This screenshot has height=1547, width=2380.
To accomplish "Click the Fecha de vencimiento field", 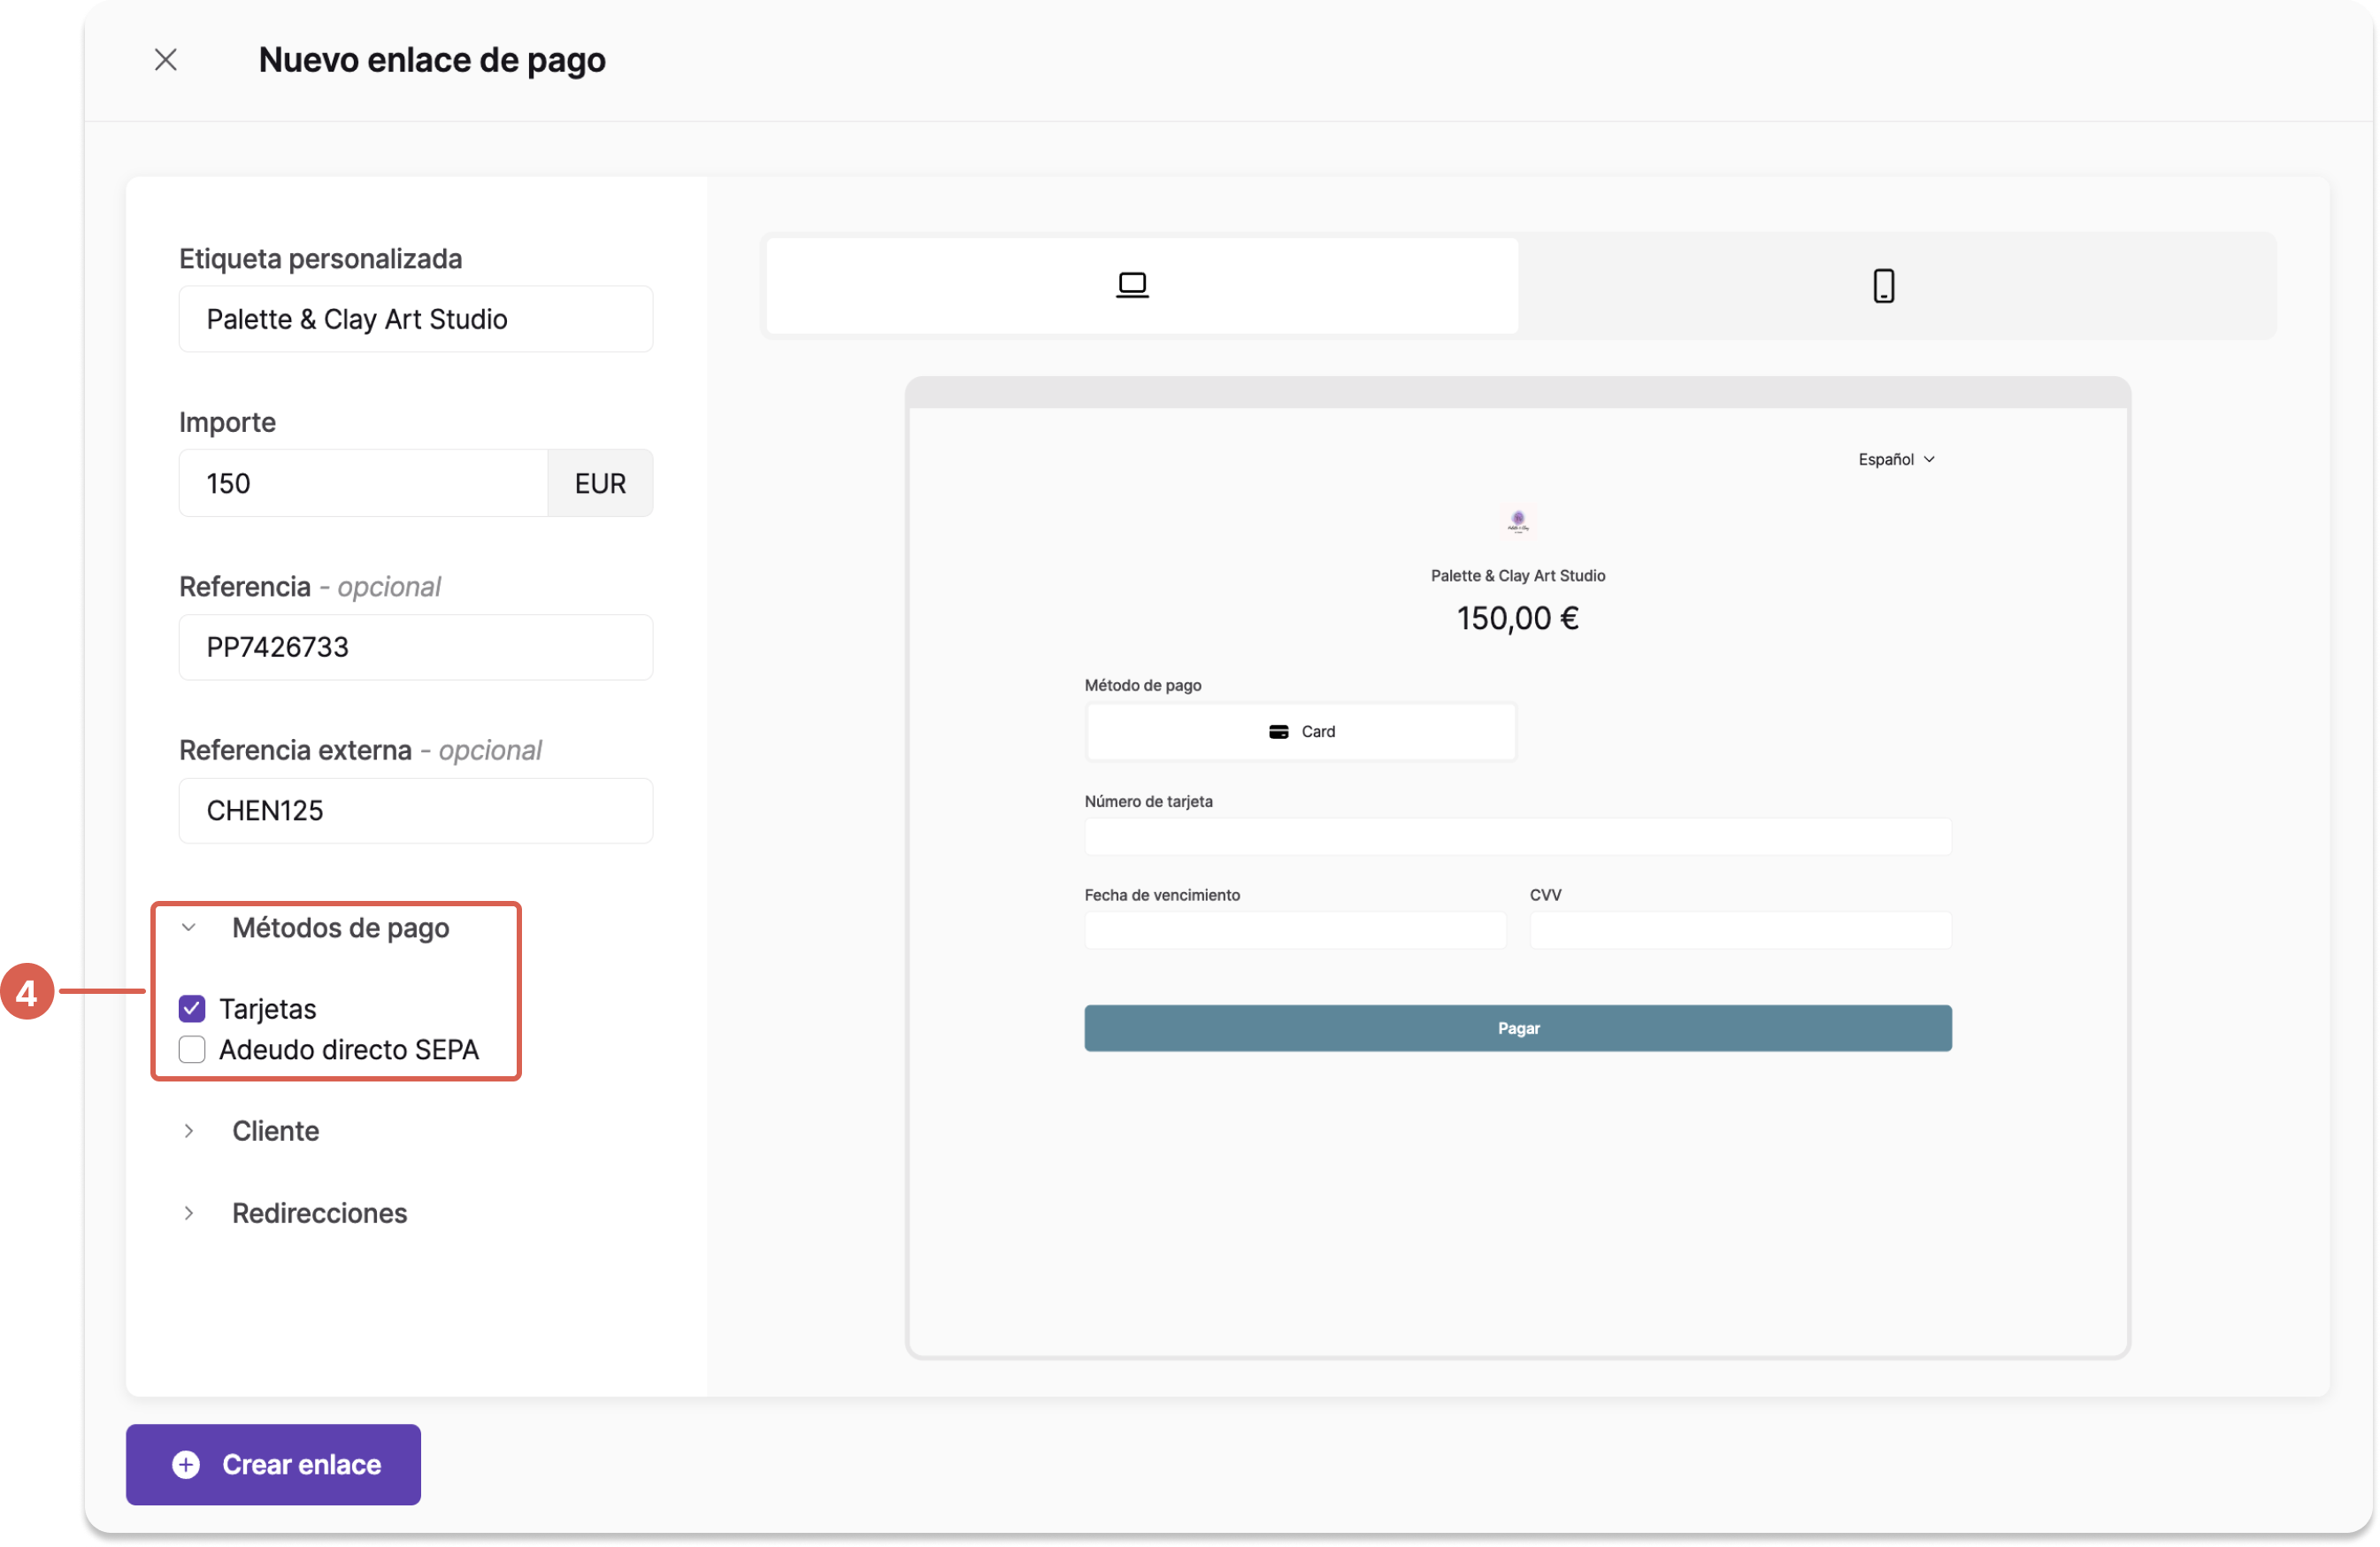I will tap(1295, 930).
